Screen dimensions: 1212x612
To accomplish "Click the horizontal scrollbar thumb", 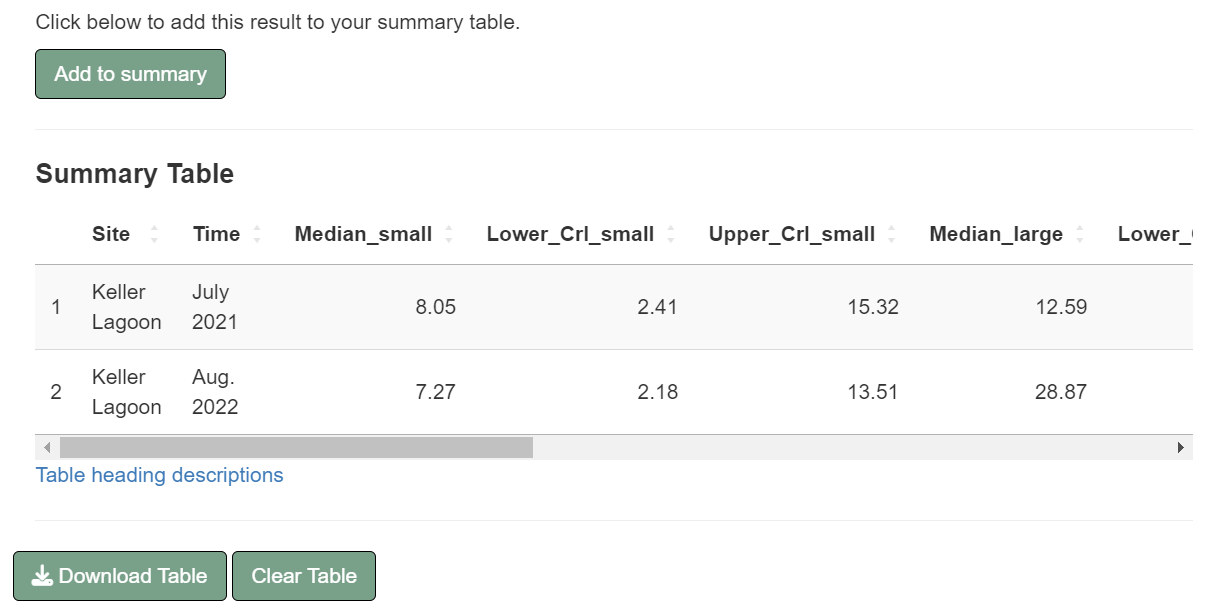I will (296, 447).
